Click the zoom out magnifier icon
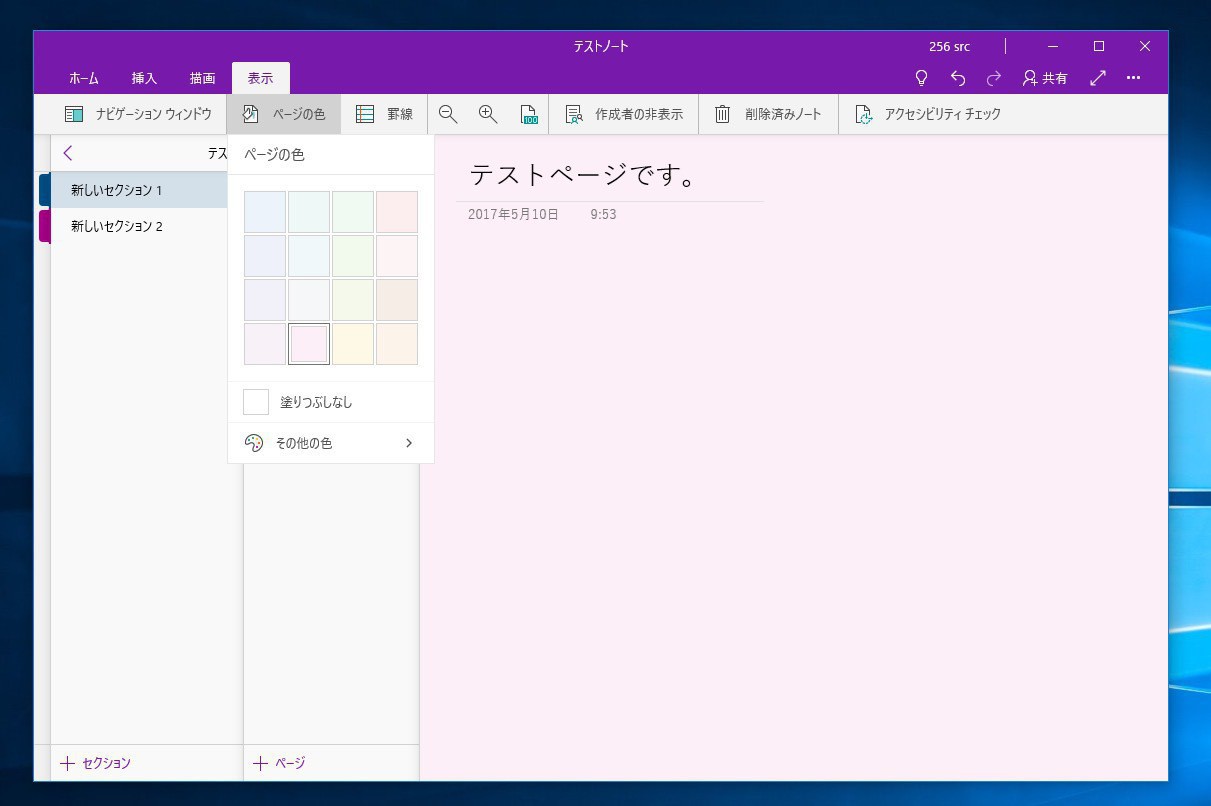The width and height of the screenshot is (1211, 806). click(448, 114)
